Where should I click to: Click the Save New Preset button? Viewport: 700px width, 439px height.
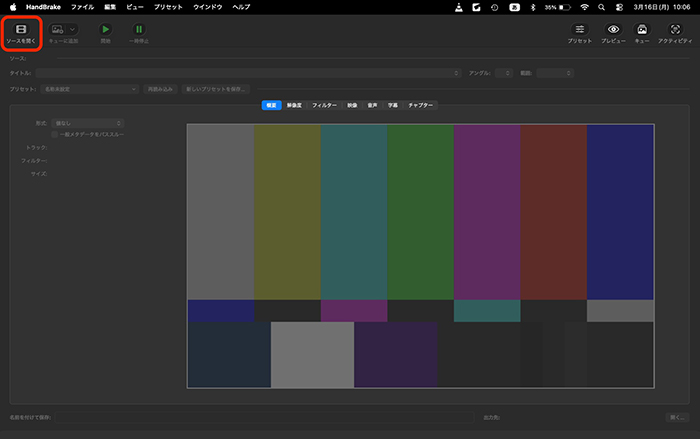click(x=213, y=89)
